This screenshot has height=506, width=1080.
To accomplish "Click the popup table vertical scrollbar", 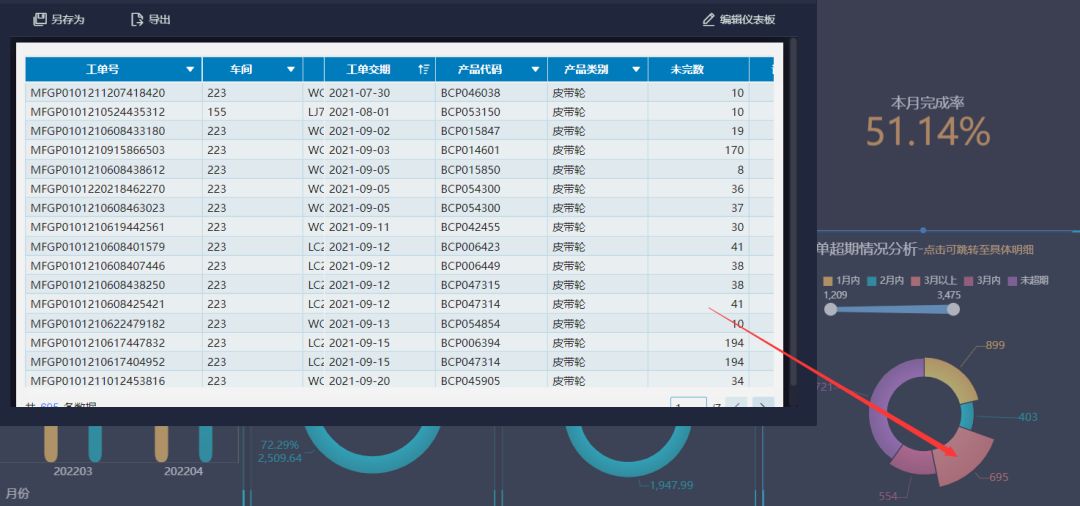I will point(793,211).
